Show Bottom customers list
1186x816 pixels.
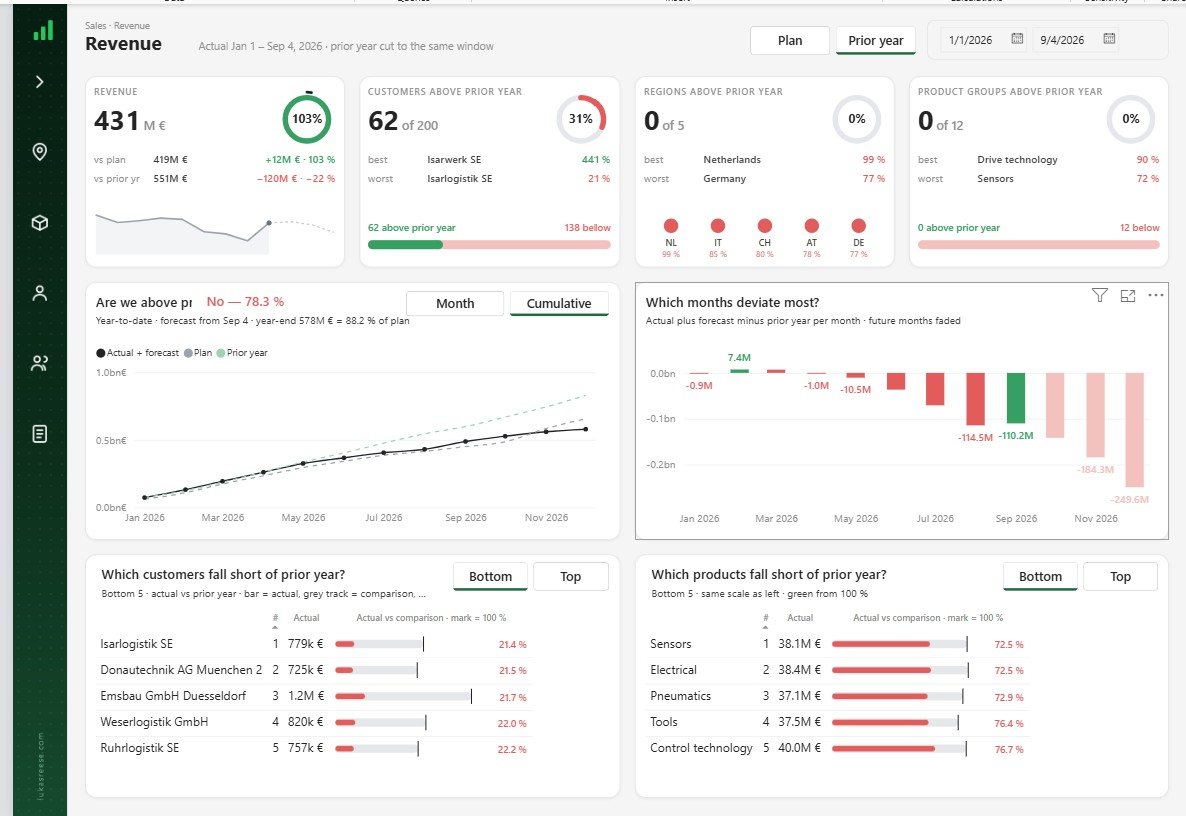pyautogui.click(x=490, y=576)
